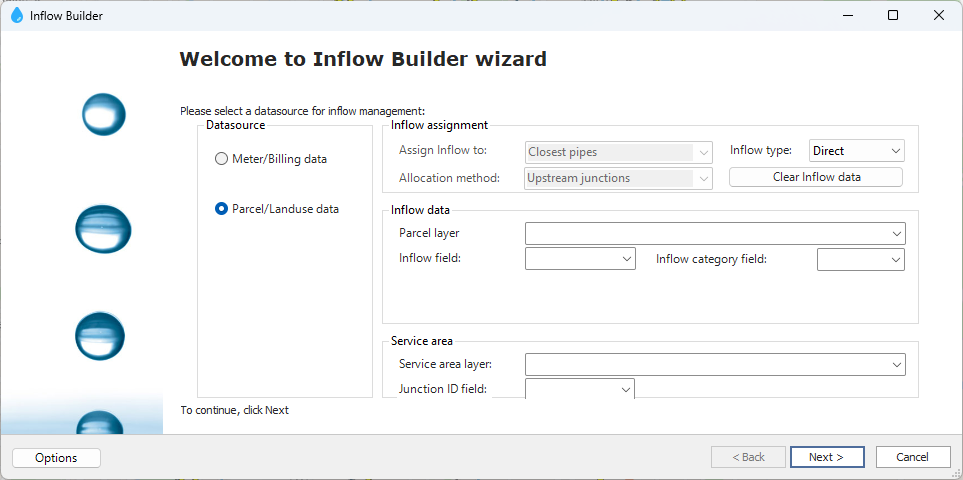Image resolution: width=963 pixels, height=480 pixels.
Task: Expand the Inflow category field dropdown
Action: click(x=860, y=259)
